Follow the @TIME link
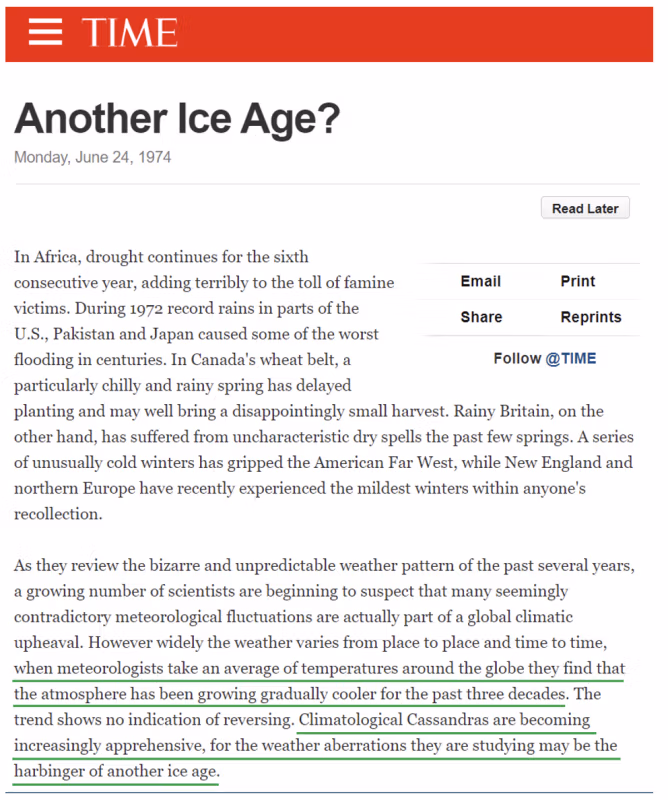 [570, 358]
